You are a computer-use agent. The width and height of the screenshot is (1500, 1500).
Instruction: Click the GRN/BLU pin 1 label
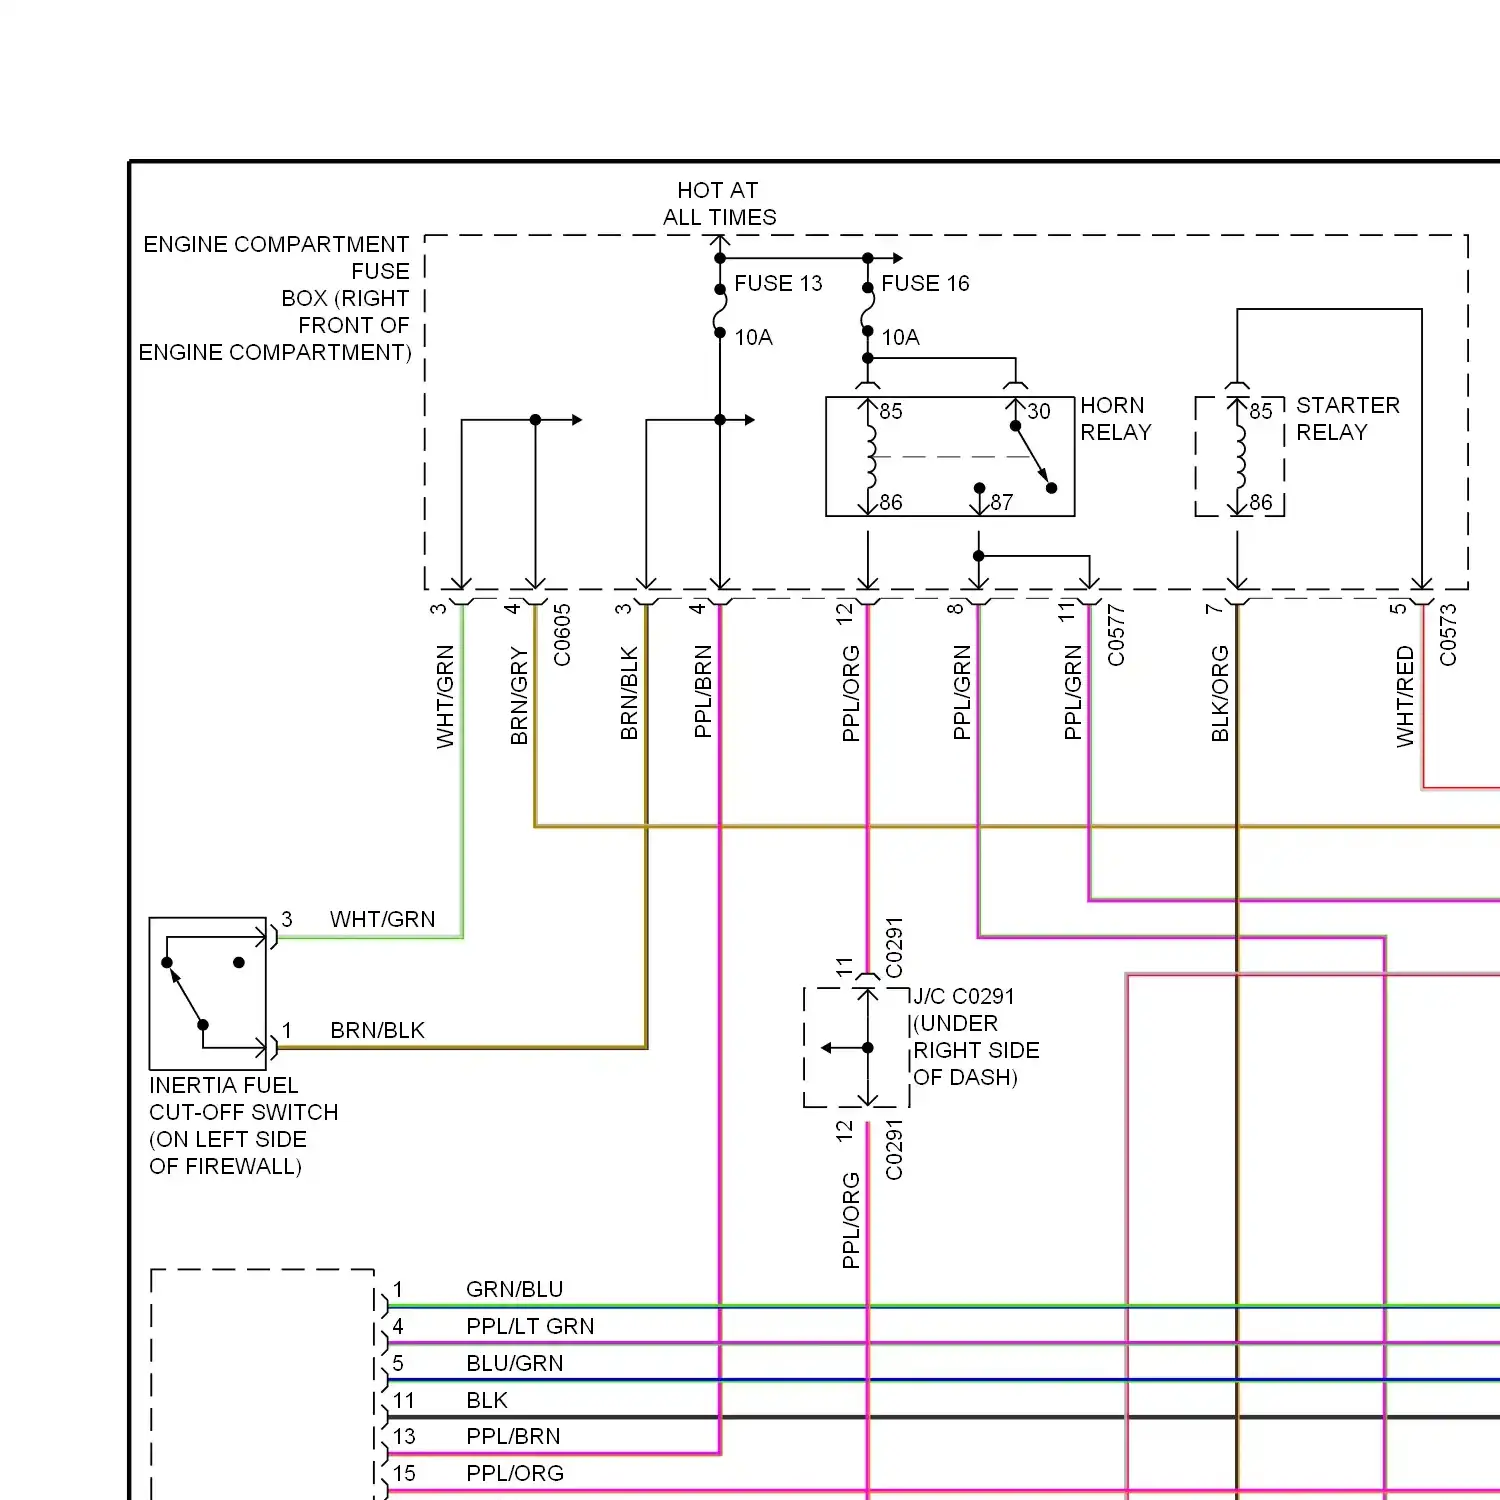515,1290
